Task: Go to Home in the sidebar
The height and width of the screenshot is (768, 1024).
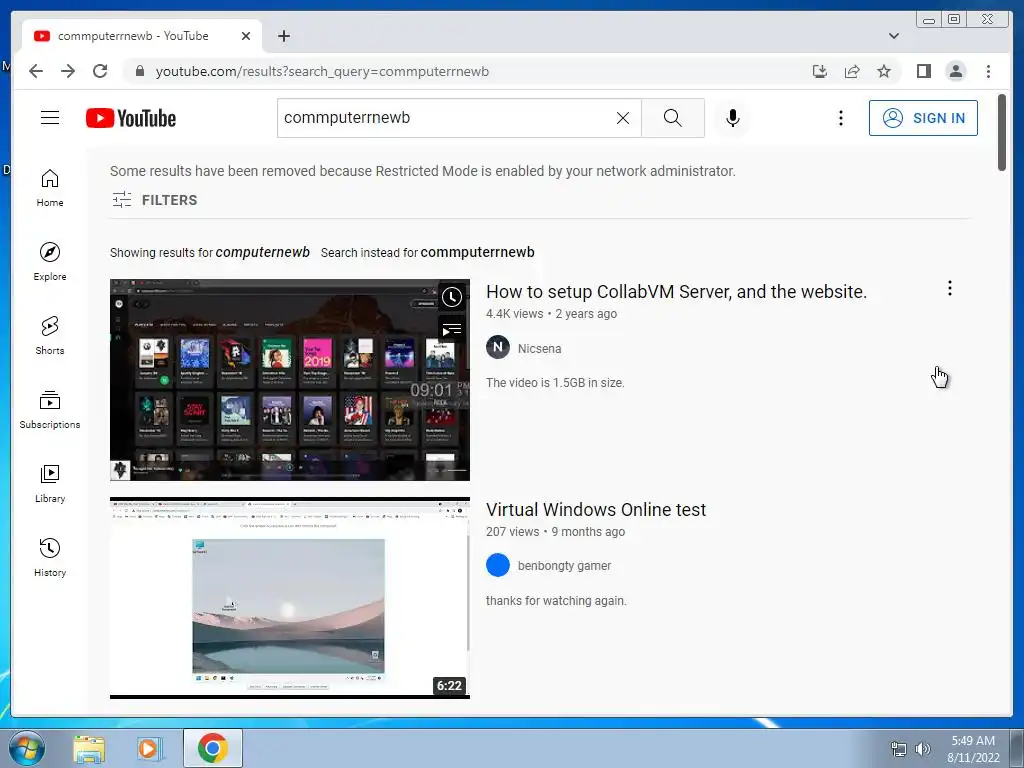Action: pyautogui.click(x=50, y=188)
